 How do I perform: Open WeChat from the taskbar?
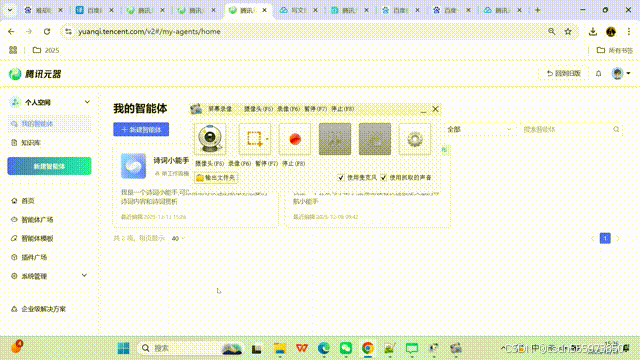346,348
